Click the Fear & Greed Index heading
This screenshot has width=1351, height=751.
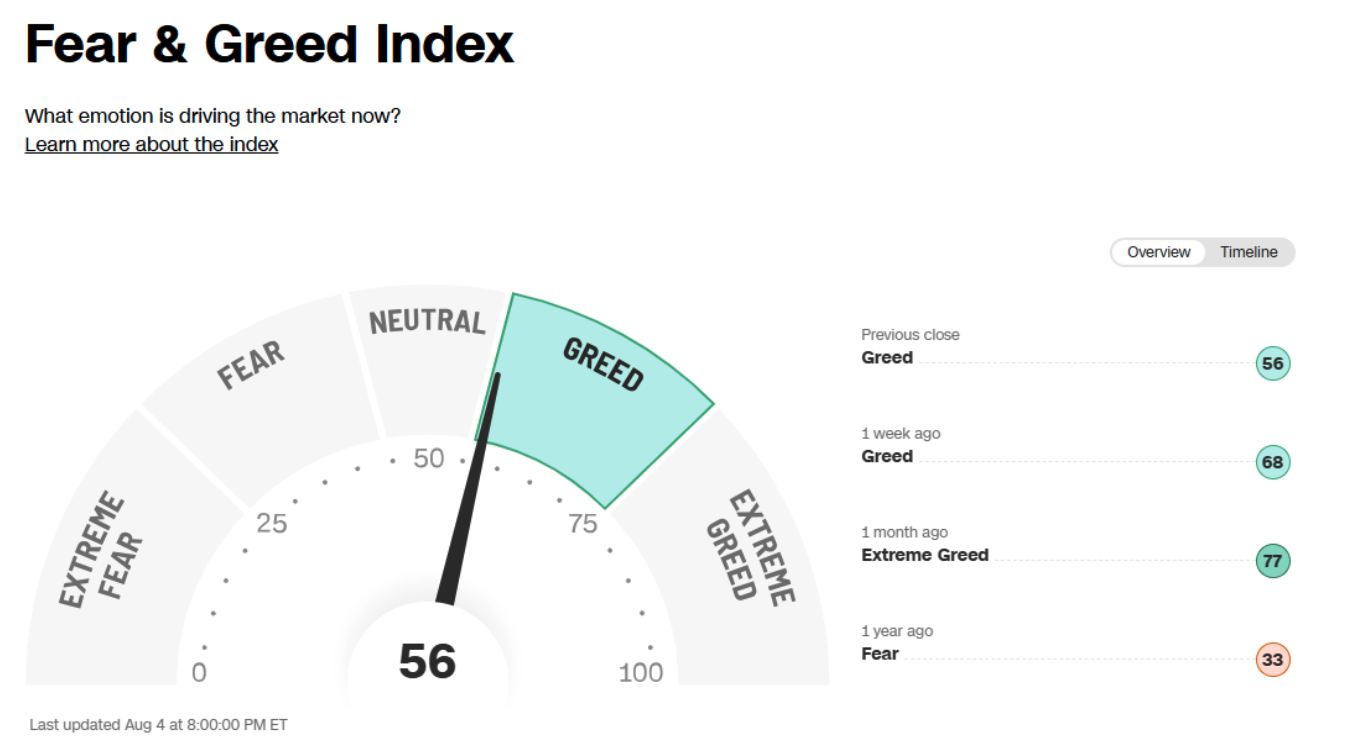269,44
